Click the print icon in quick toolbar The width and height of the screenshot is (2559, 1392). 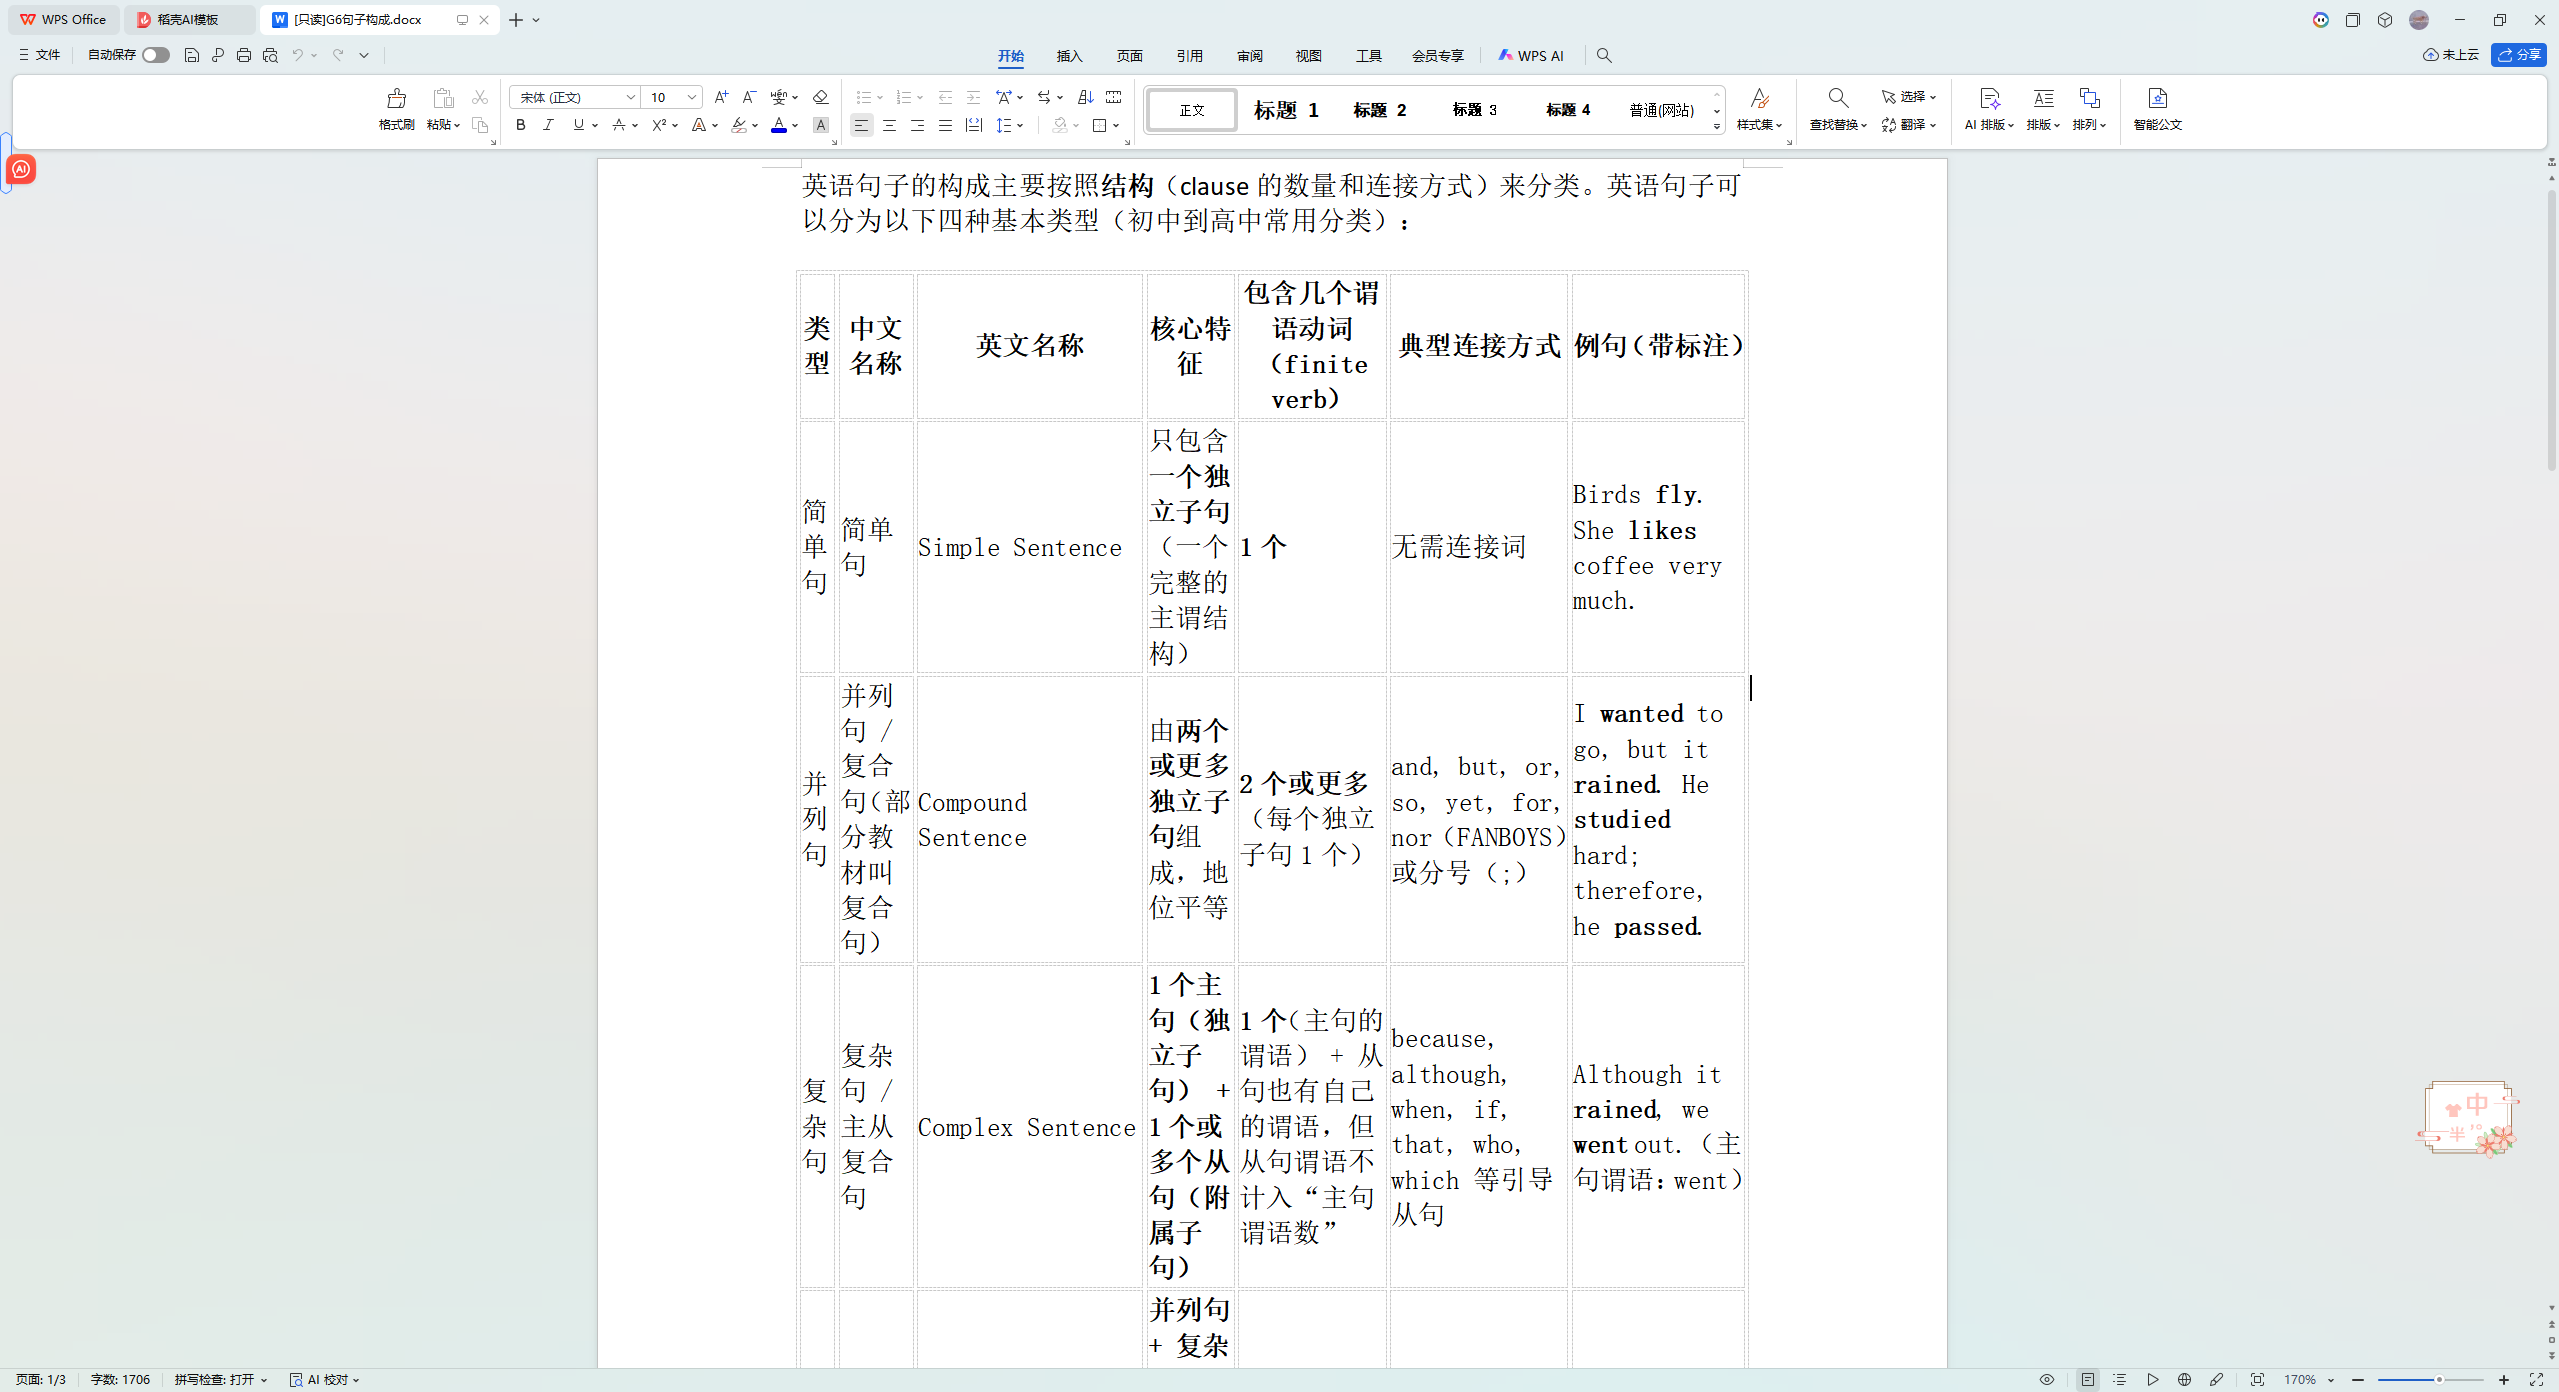[x=244, y=55]
